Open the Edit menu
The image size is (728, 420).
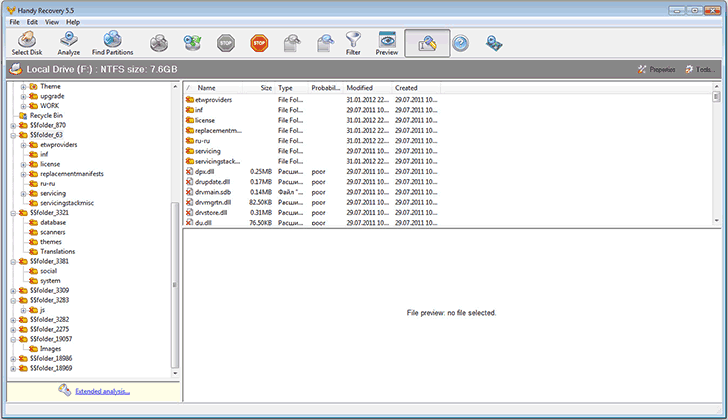click(x=32, y=22)
